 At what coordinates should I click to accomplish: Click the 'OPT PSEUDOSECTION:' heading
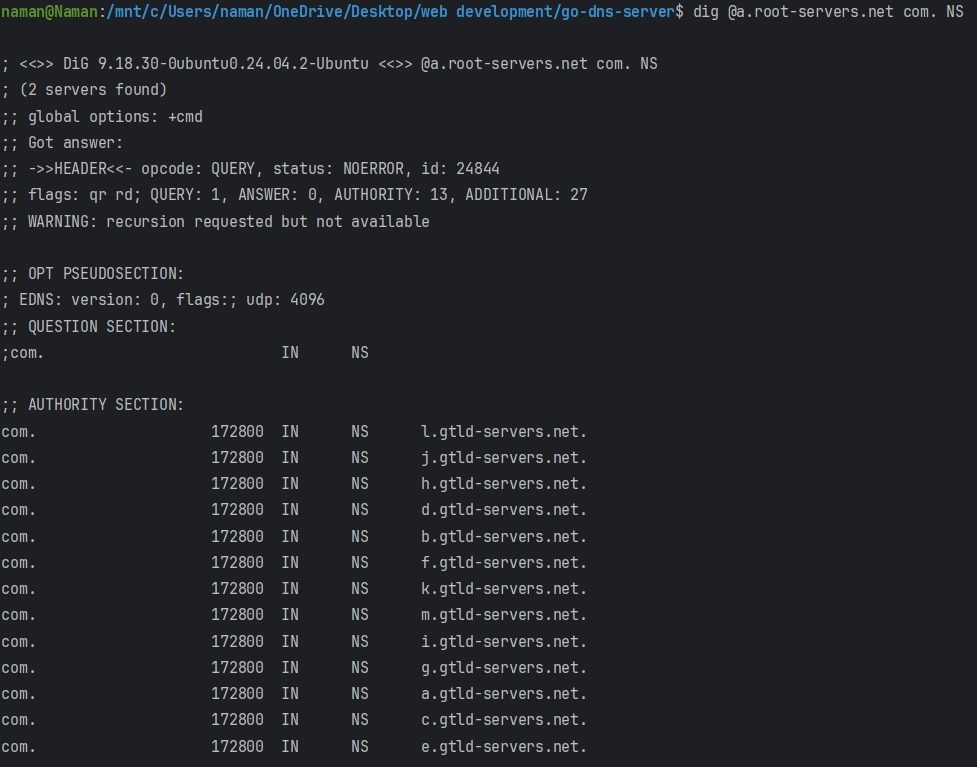pyautogui.click(x=93, y=274)
